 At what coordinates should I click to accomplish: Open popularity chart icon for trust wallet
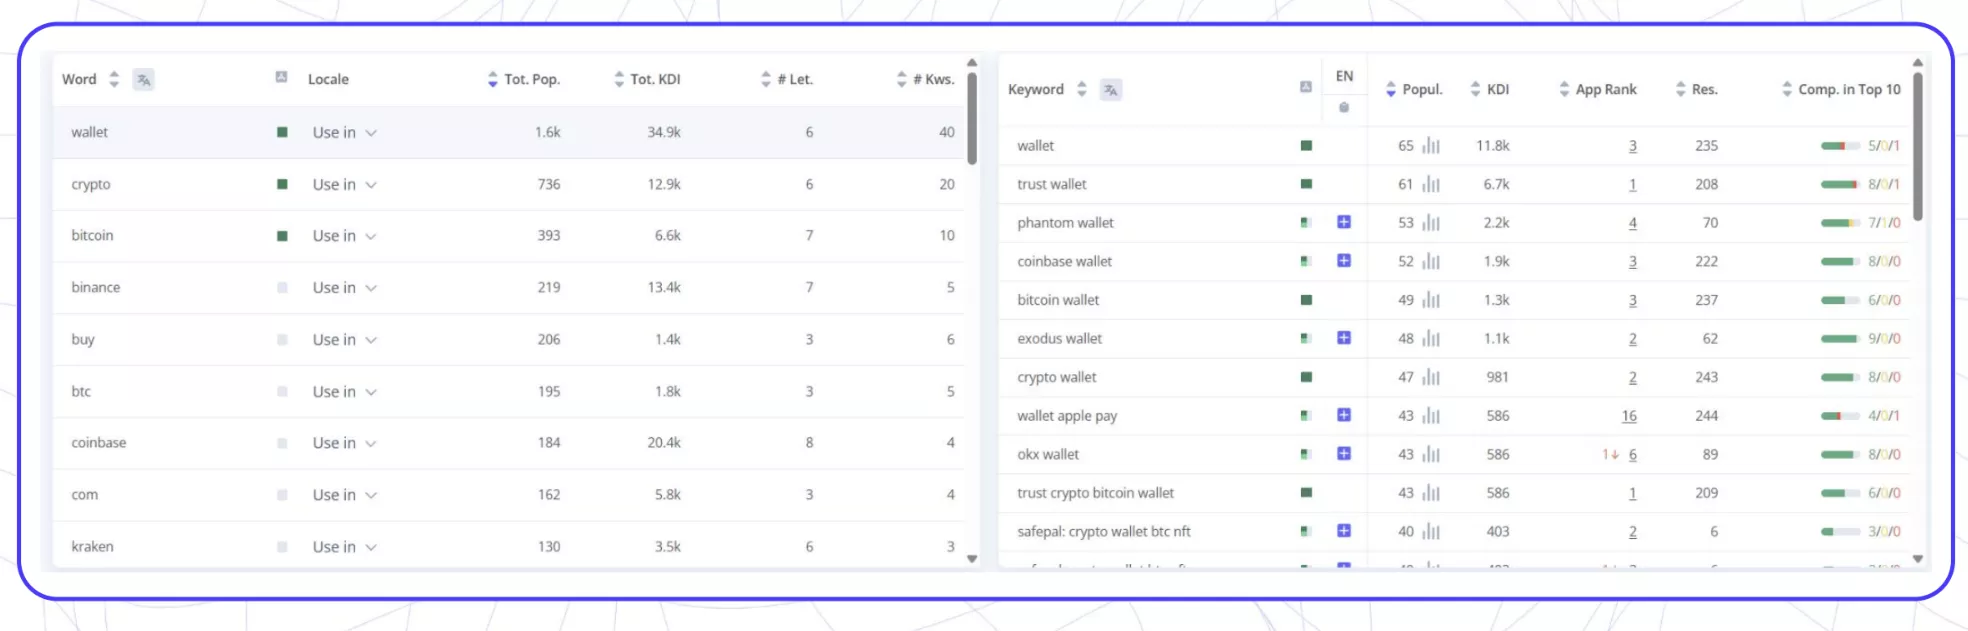[x=1431, y=184]
